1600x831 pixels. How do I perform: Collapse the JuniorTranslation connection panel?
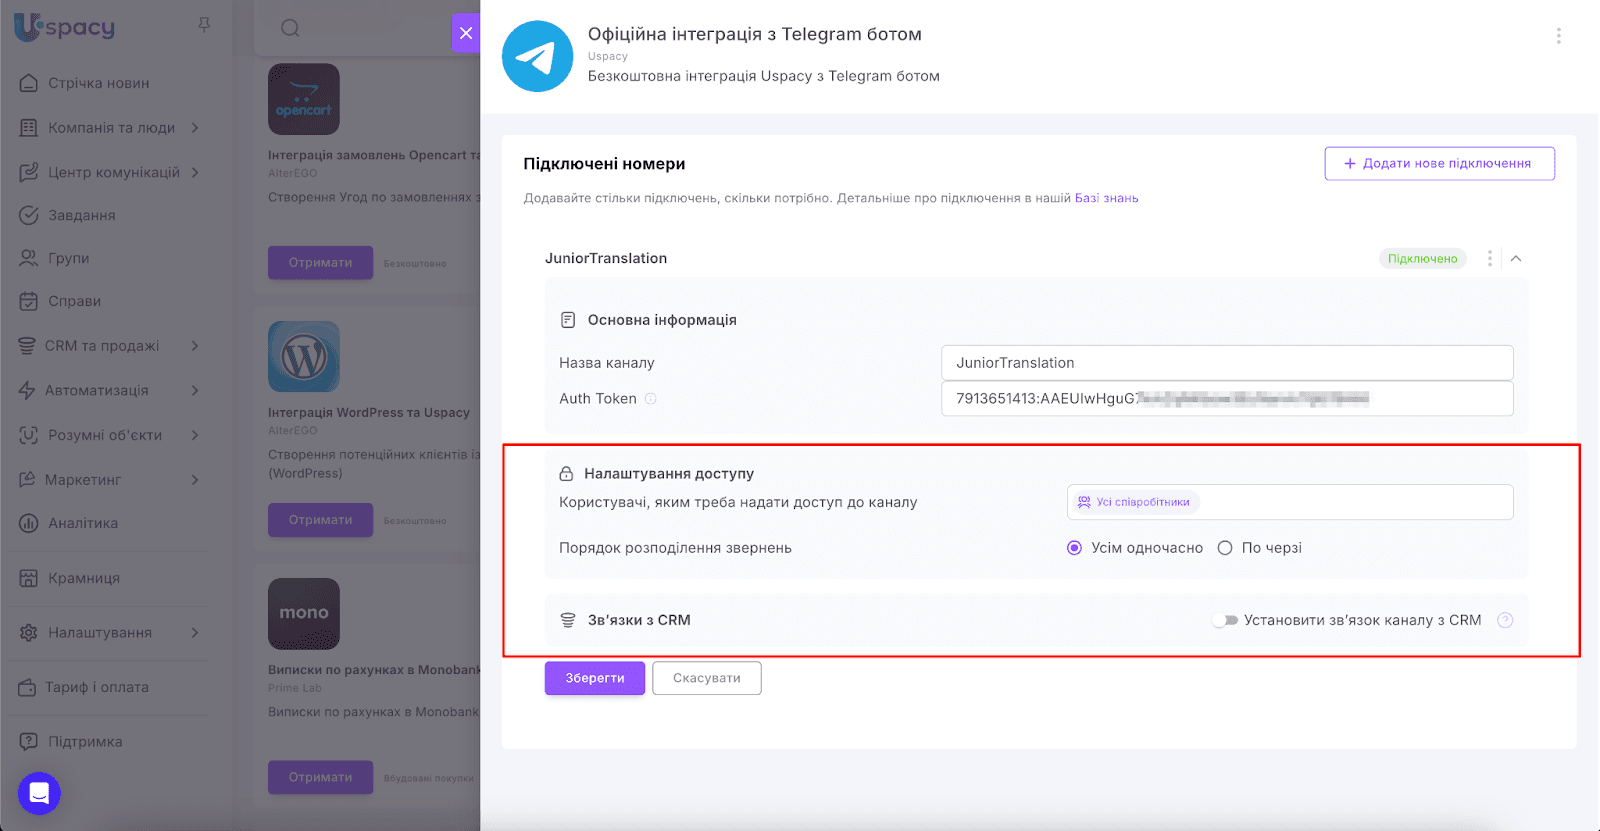pos(1518,258)
